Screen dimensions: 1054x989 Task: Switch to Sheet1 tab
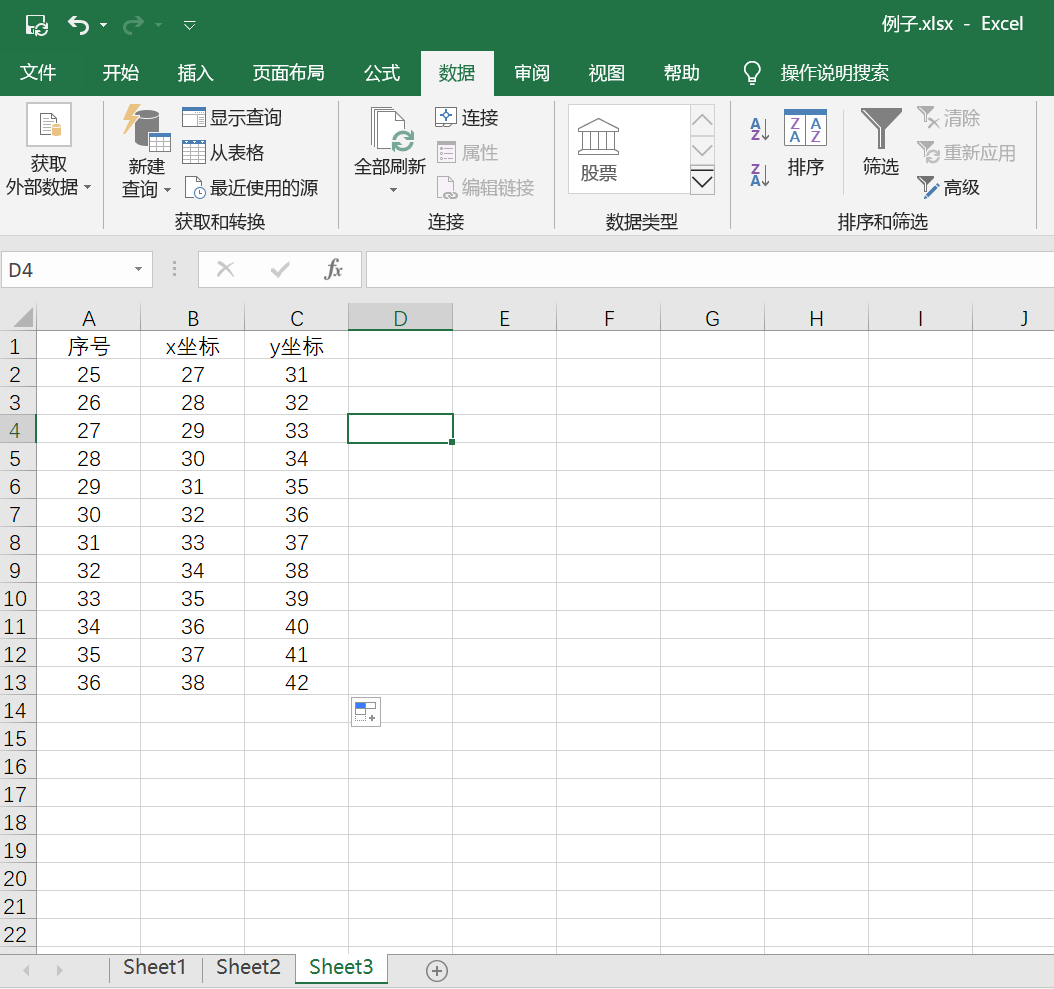pos(155,967)
